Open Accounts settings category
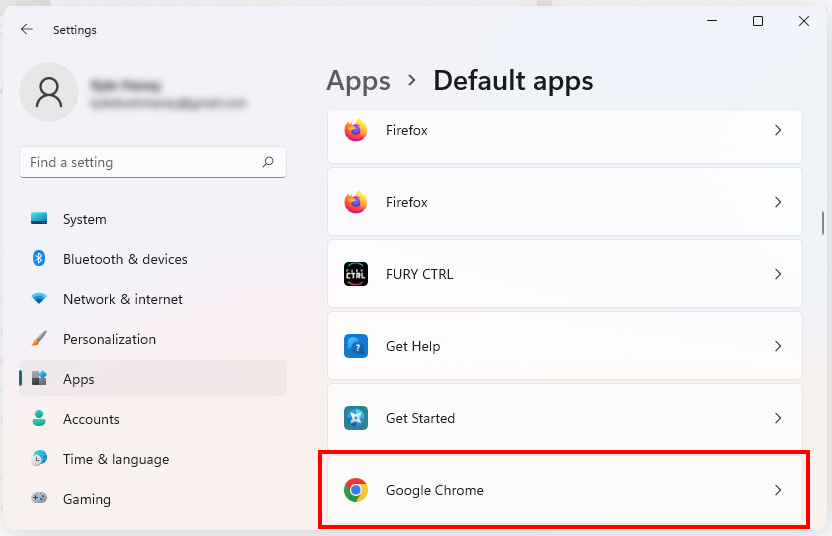This screenshot has width=832, height=536. tap(153, 419)
